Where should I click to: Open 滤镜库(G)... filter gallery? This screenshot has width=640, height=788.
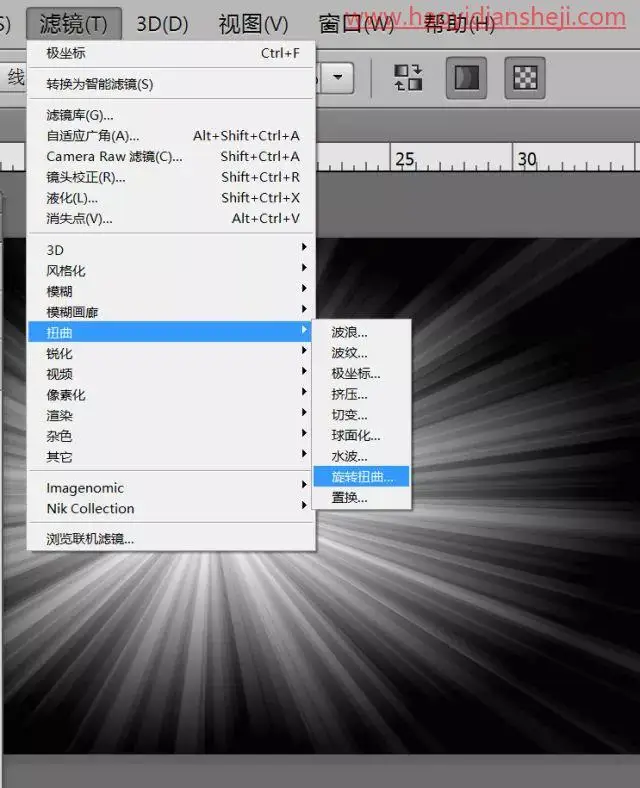point(172,115)
